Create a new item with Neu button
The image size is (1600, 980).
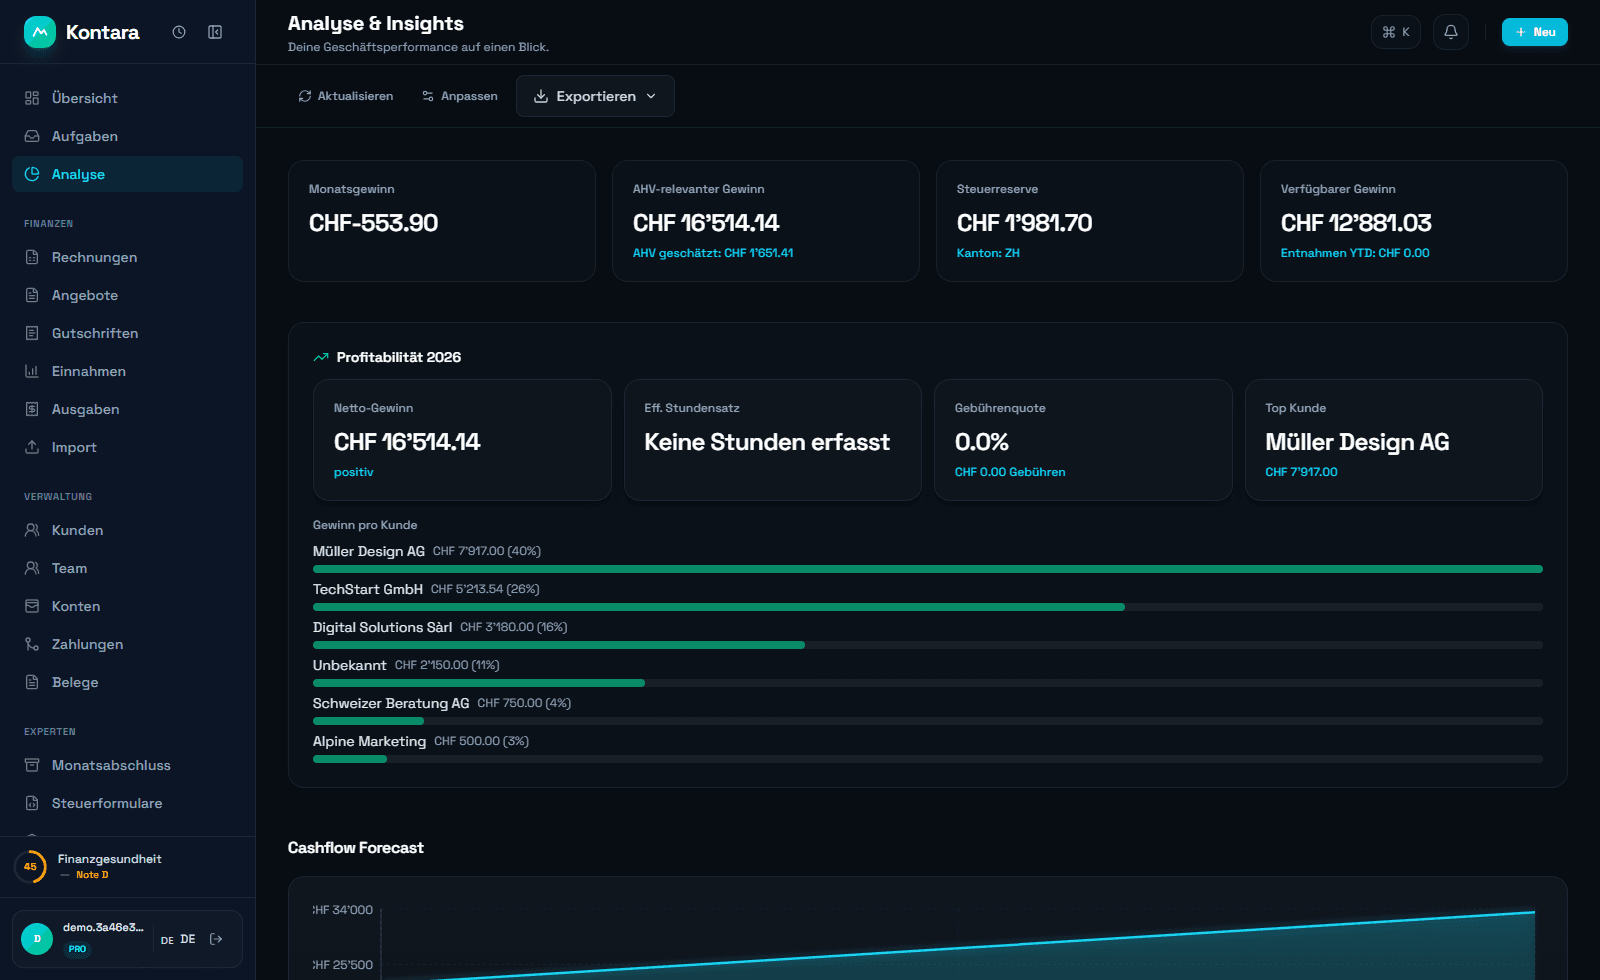1535,32
